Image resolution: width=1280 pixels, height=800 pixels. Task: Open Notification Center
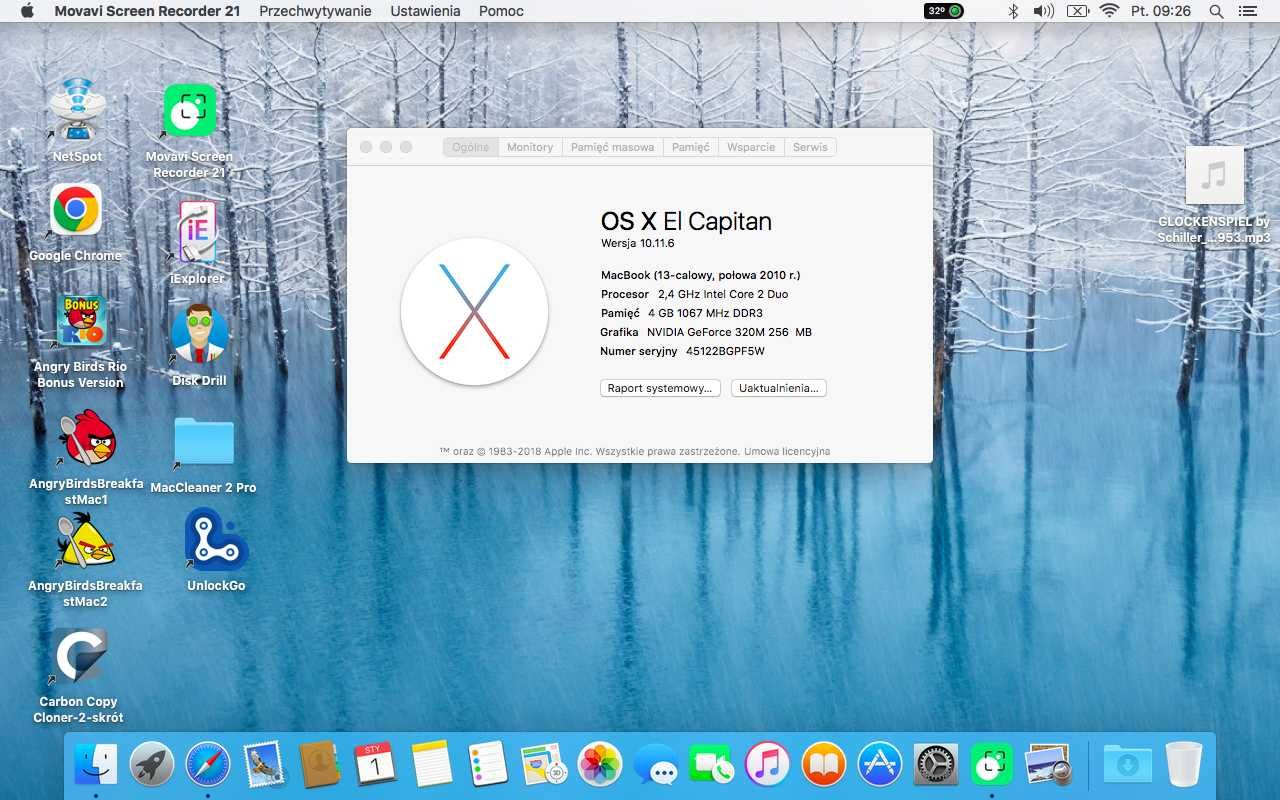[1247, 11]
